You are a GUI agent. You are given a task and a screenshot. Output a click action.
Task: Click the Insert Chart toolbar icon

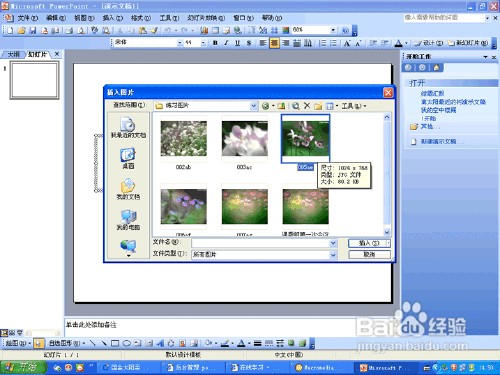(x=204, y=31)
